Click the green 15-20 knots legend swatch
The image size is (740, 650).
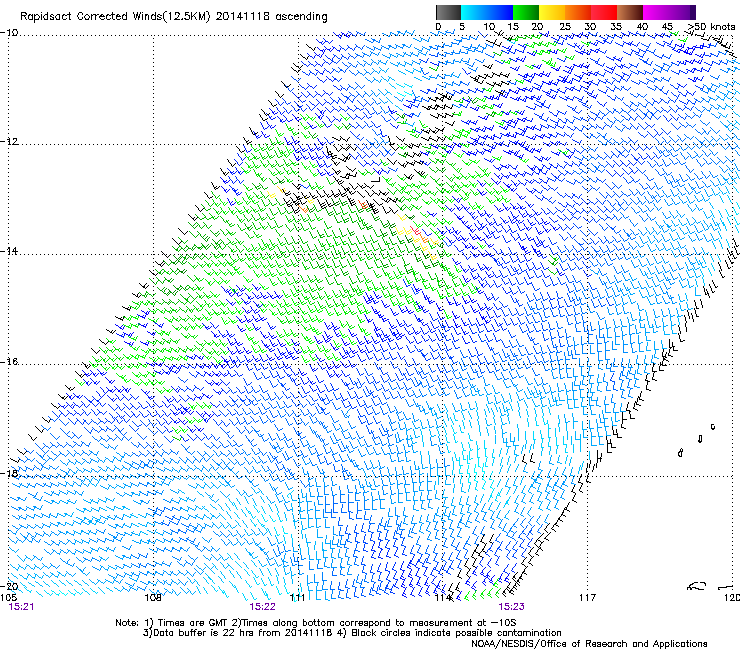[526, 12]
